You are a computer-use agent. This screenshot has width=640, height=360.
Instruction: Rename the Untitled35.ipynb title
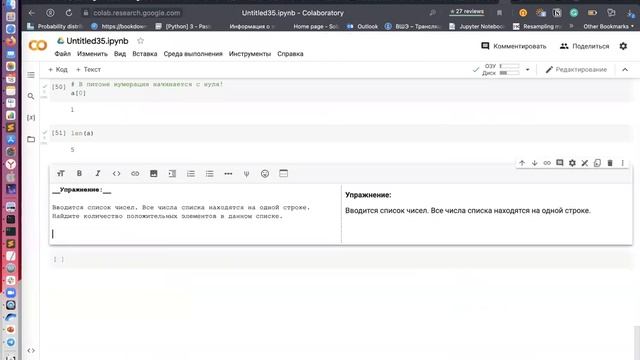pos(97,41)
